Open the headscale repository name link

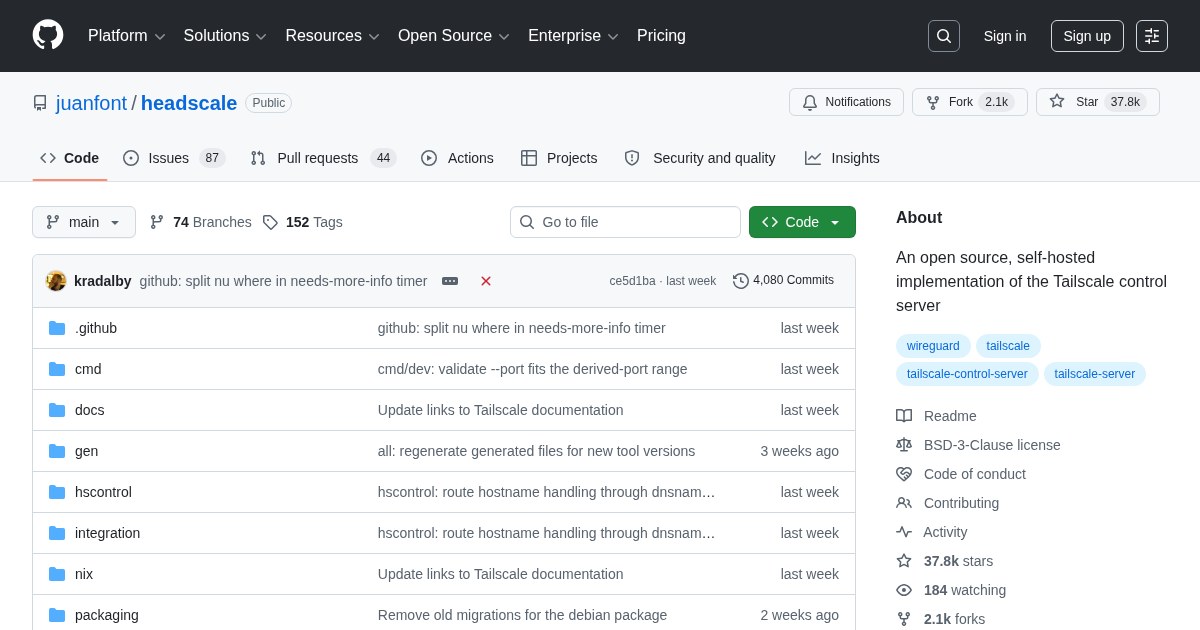point(189,103)
